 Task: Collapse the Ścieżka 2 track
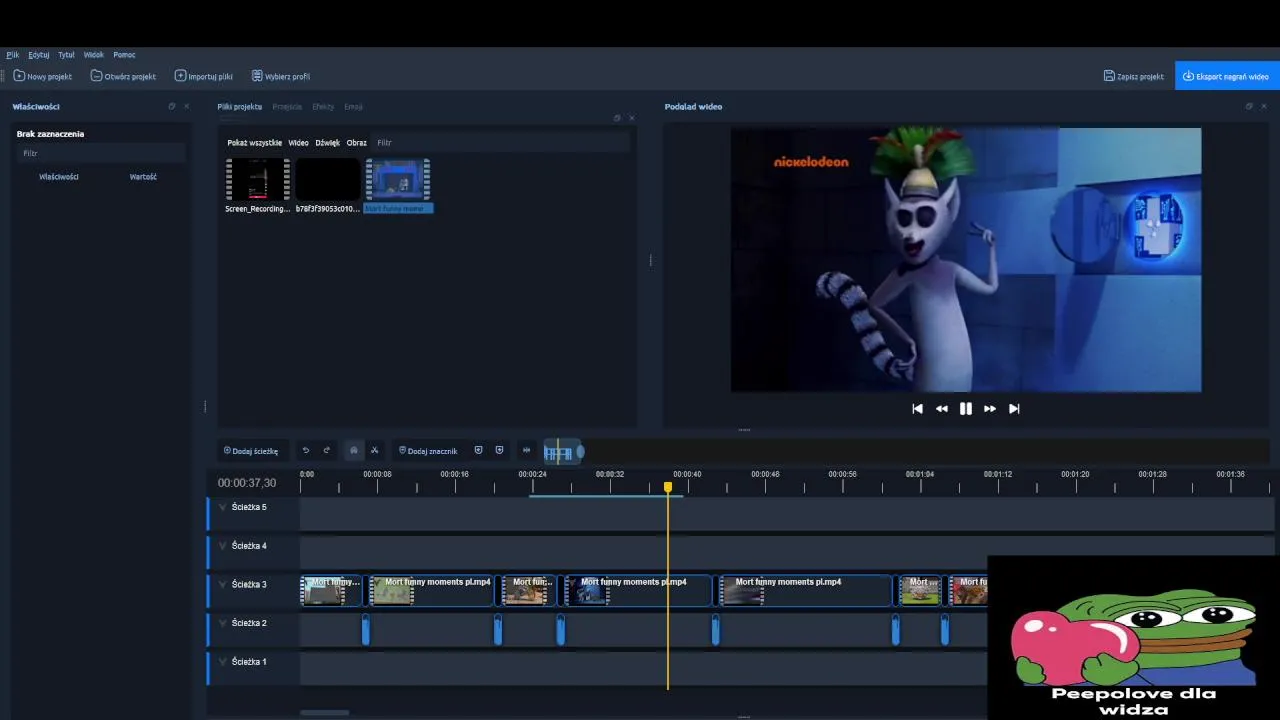click(x=222, y=624)
